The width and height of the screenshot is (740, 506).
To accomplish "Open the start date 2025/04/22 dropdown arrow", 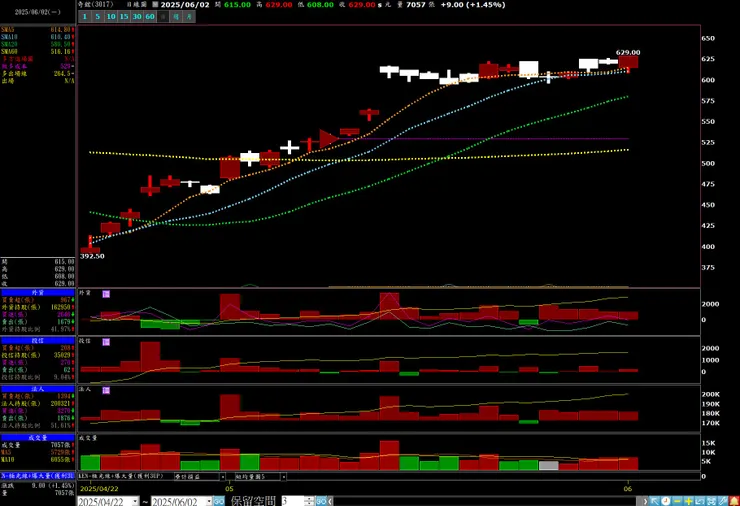I will coord(135,501).
